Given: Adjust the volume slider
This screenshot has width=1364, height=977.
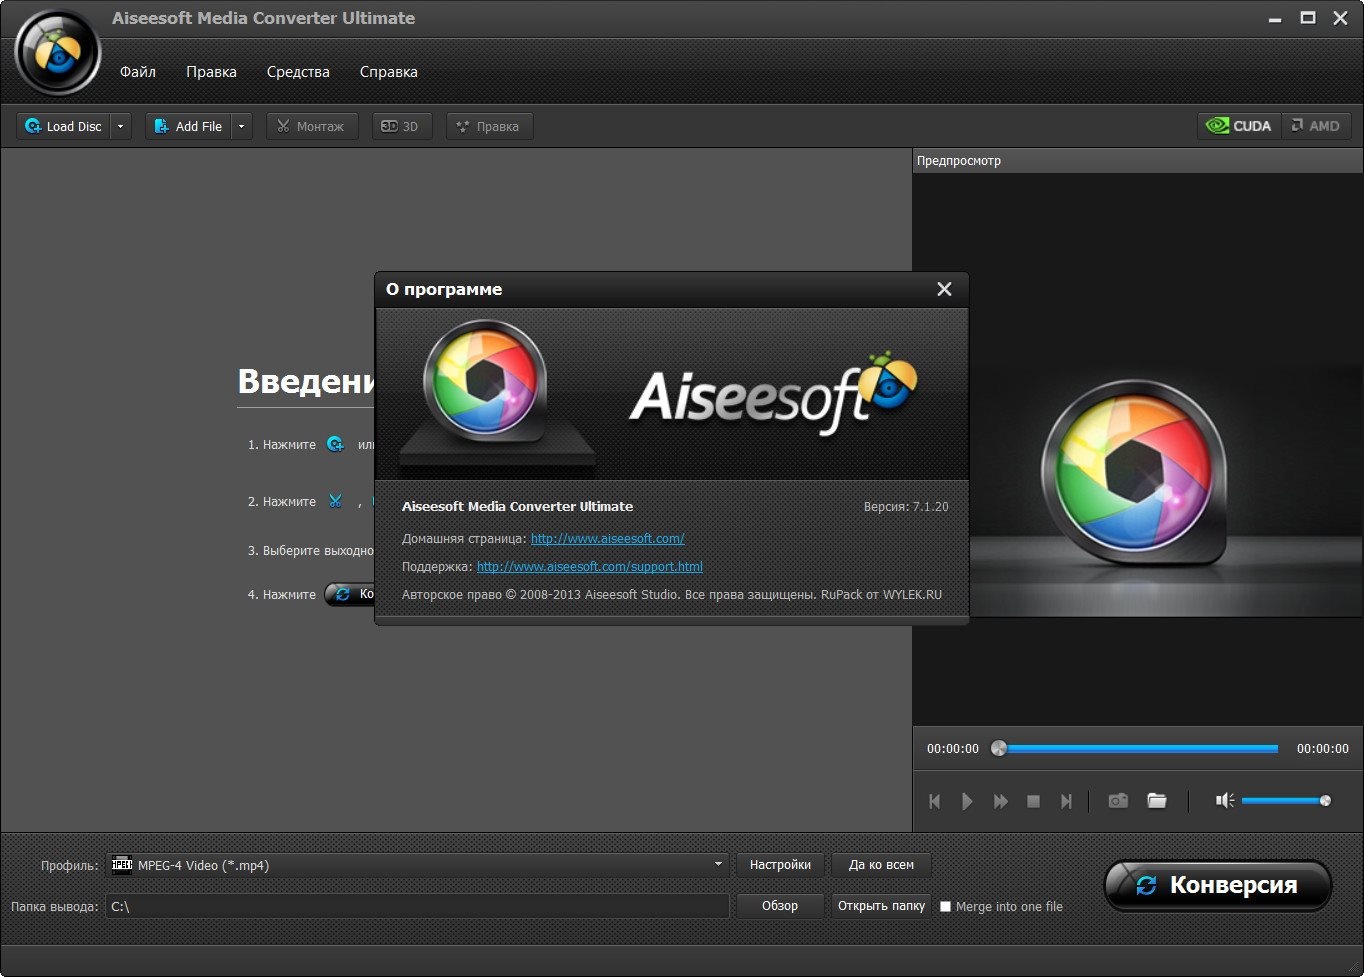Looking at the screenshot, I should tap(1284, 801).
